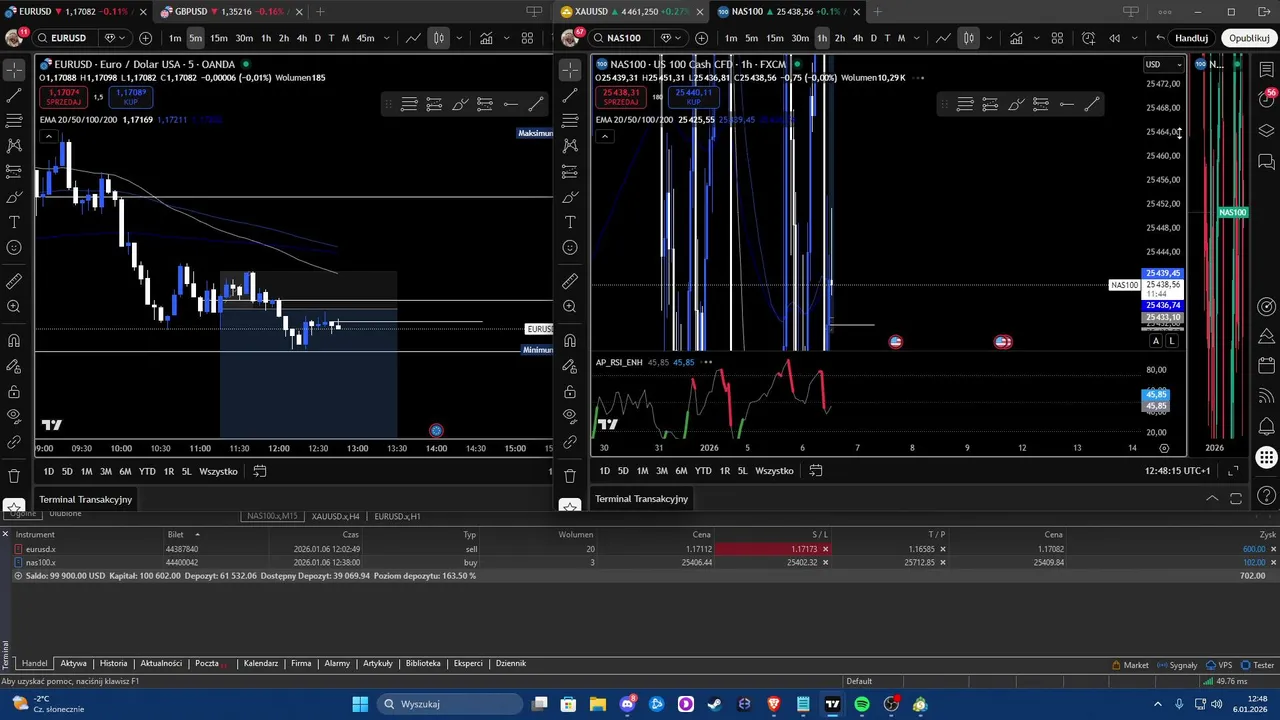Click the KUP 1,17089 button on the EURUSD chart
This screenshot has width=1280, height=720.
(131, 97)
